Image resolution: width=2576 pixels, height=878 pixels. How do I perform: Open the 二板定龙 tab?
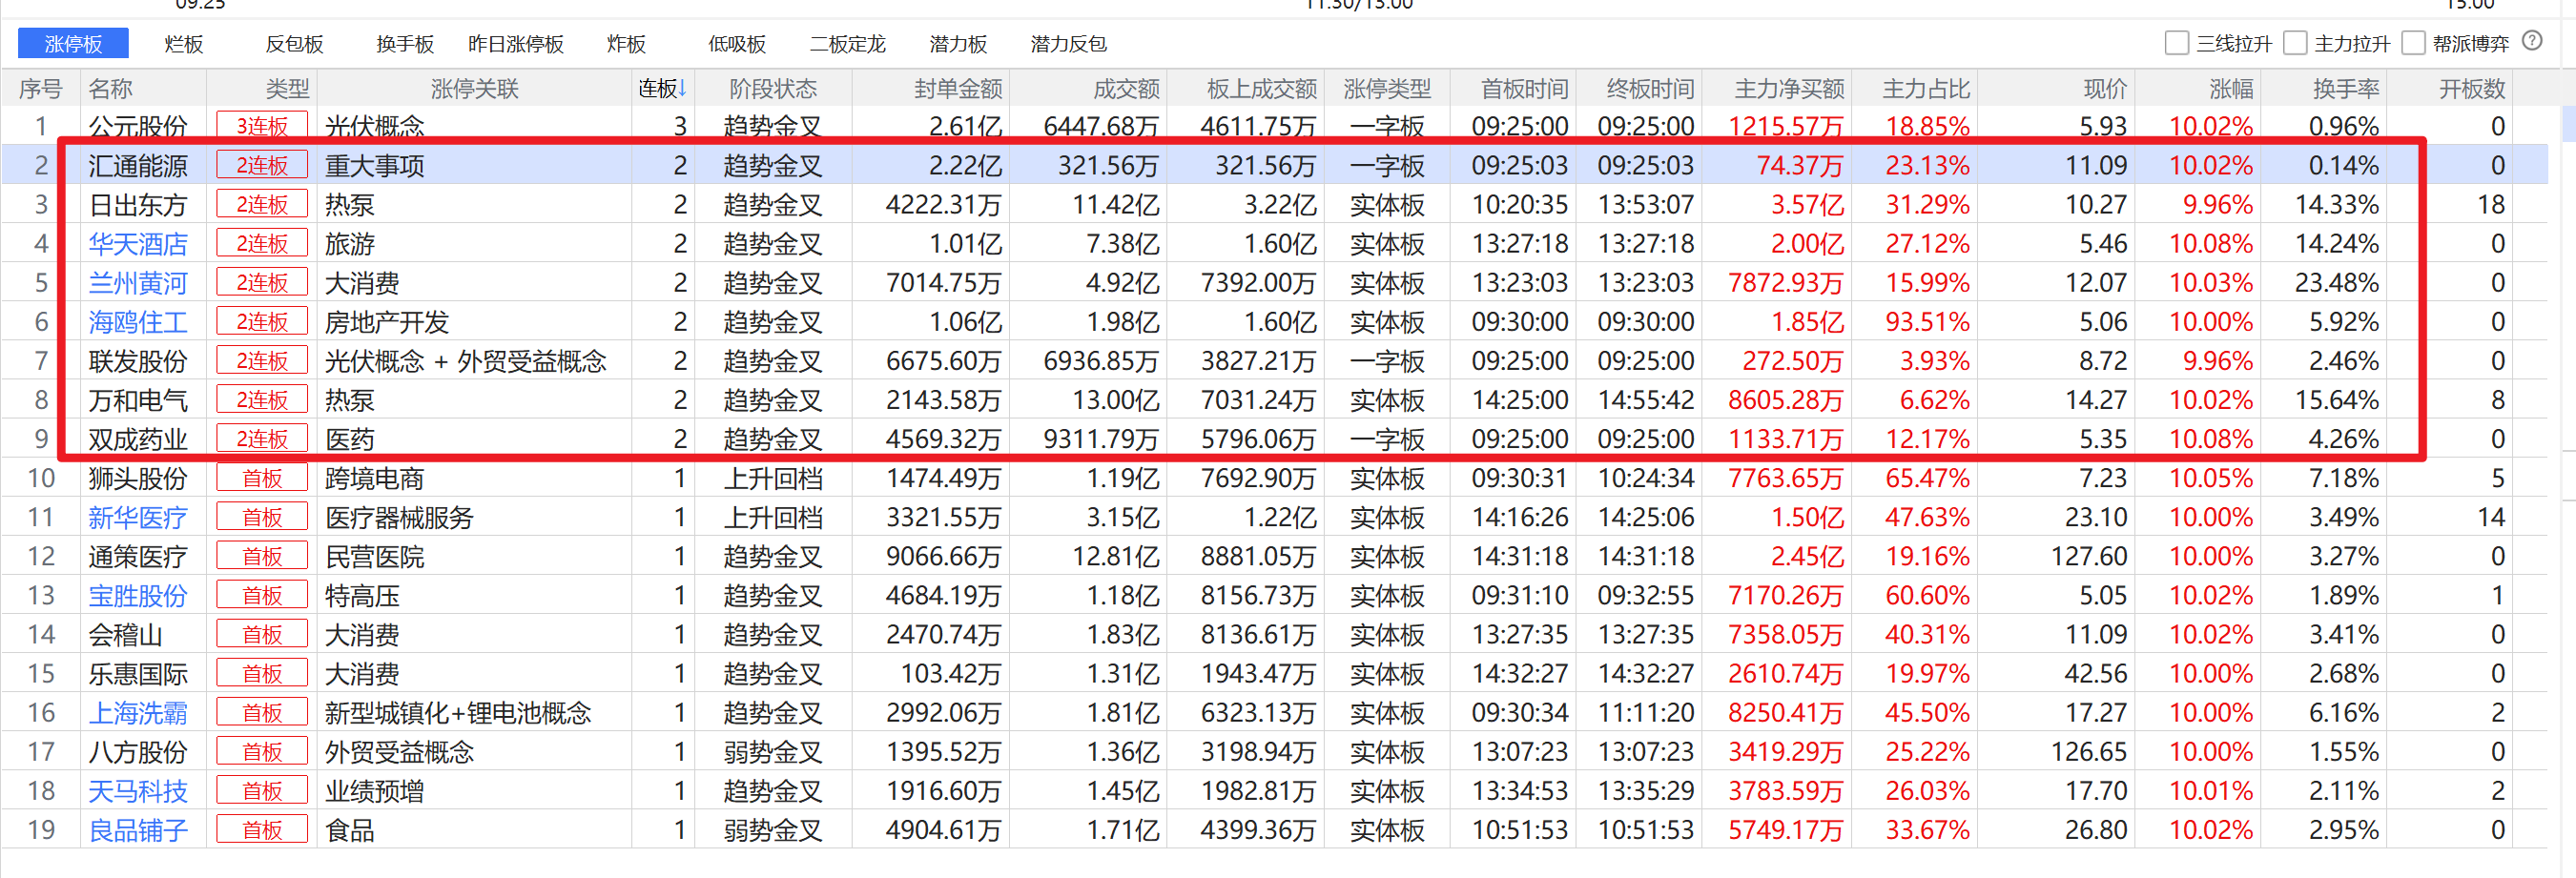[848, 44]
